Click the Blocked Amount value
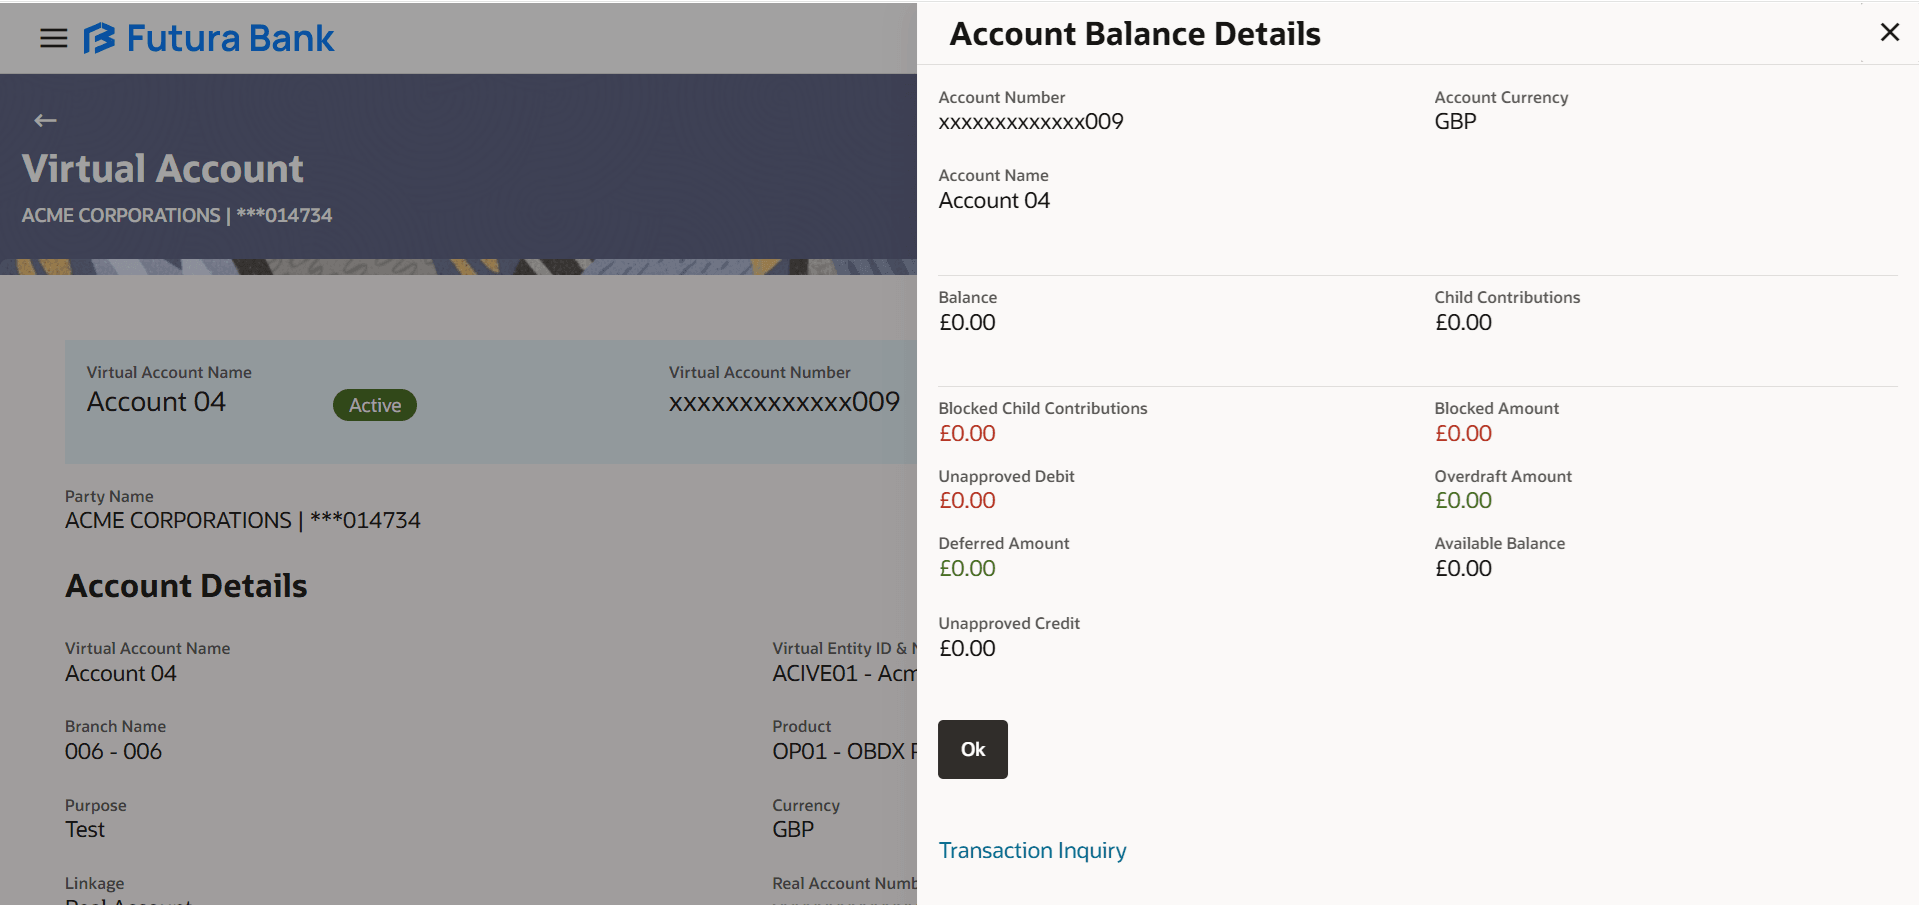 point(1463,434)
